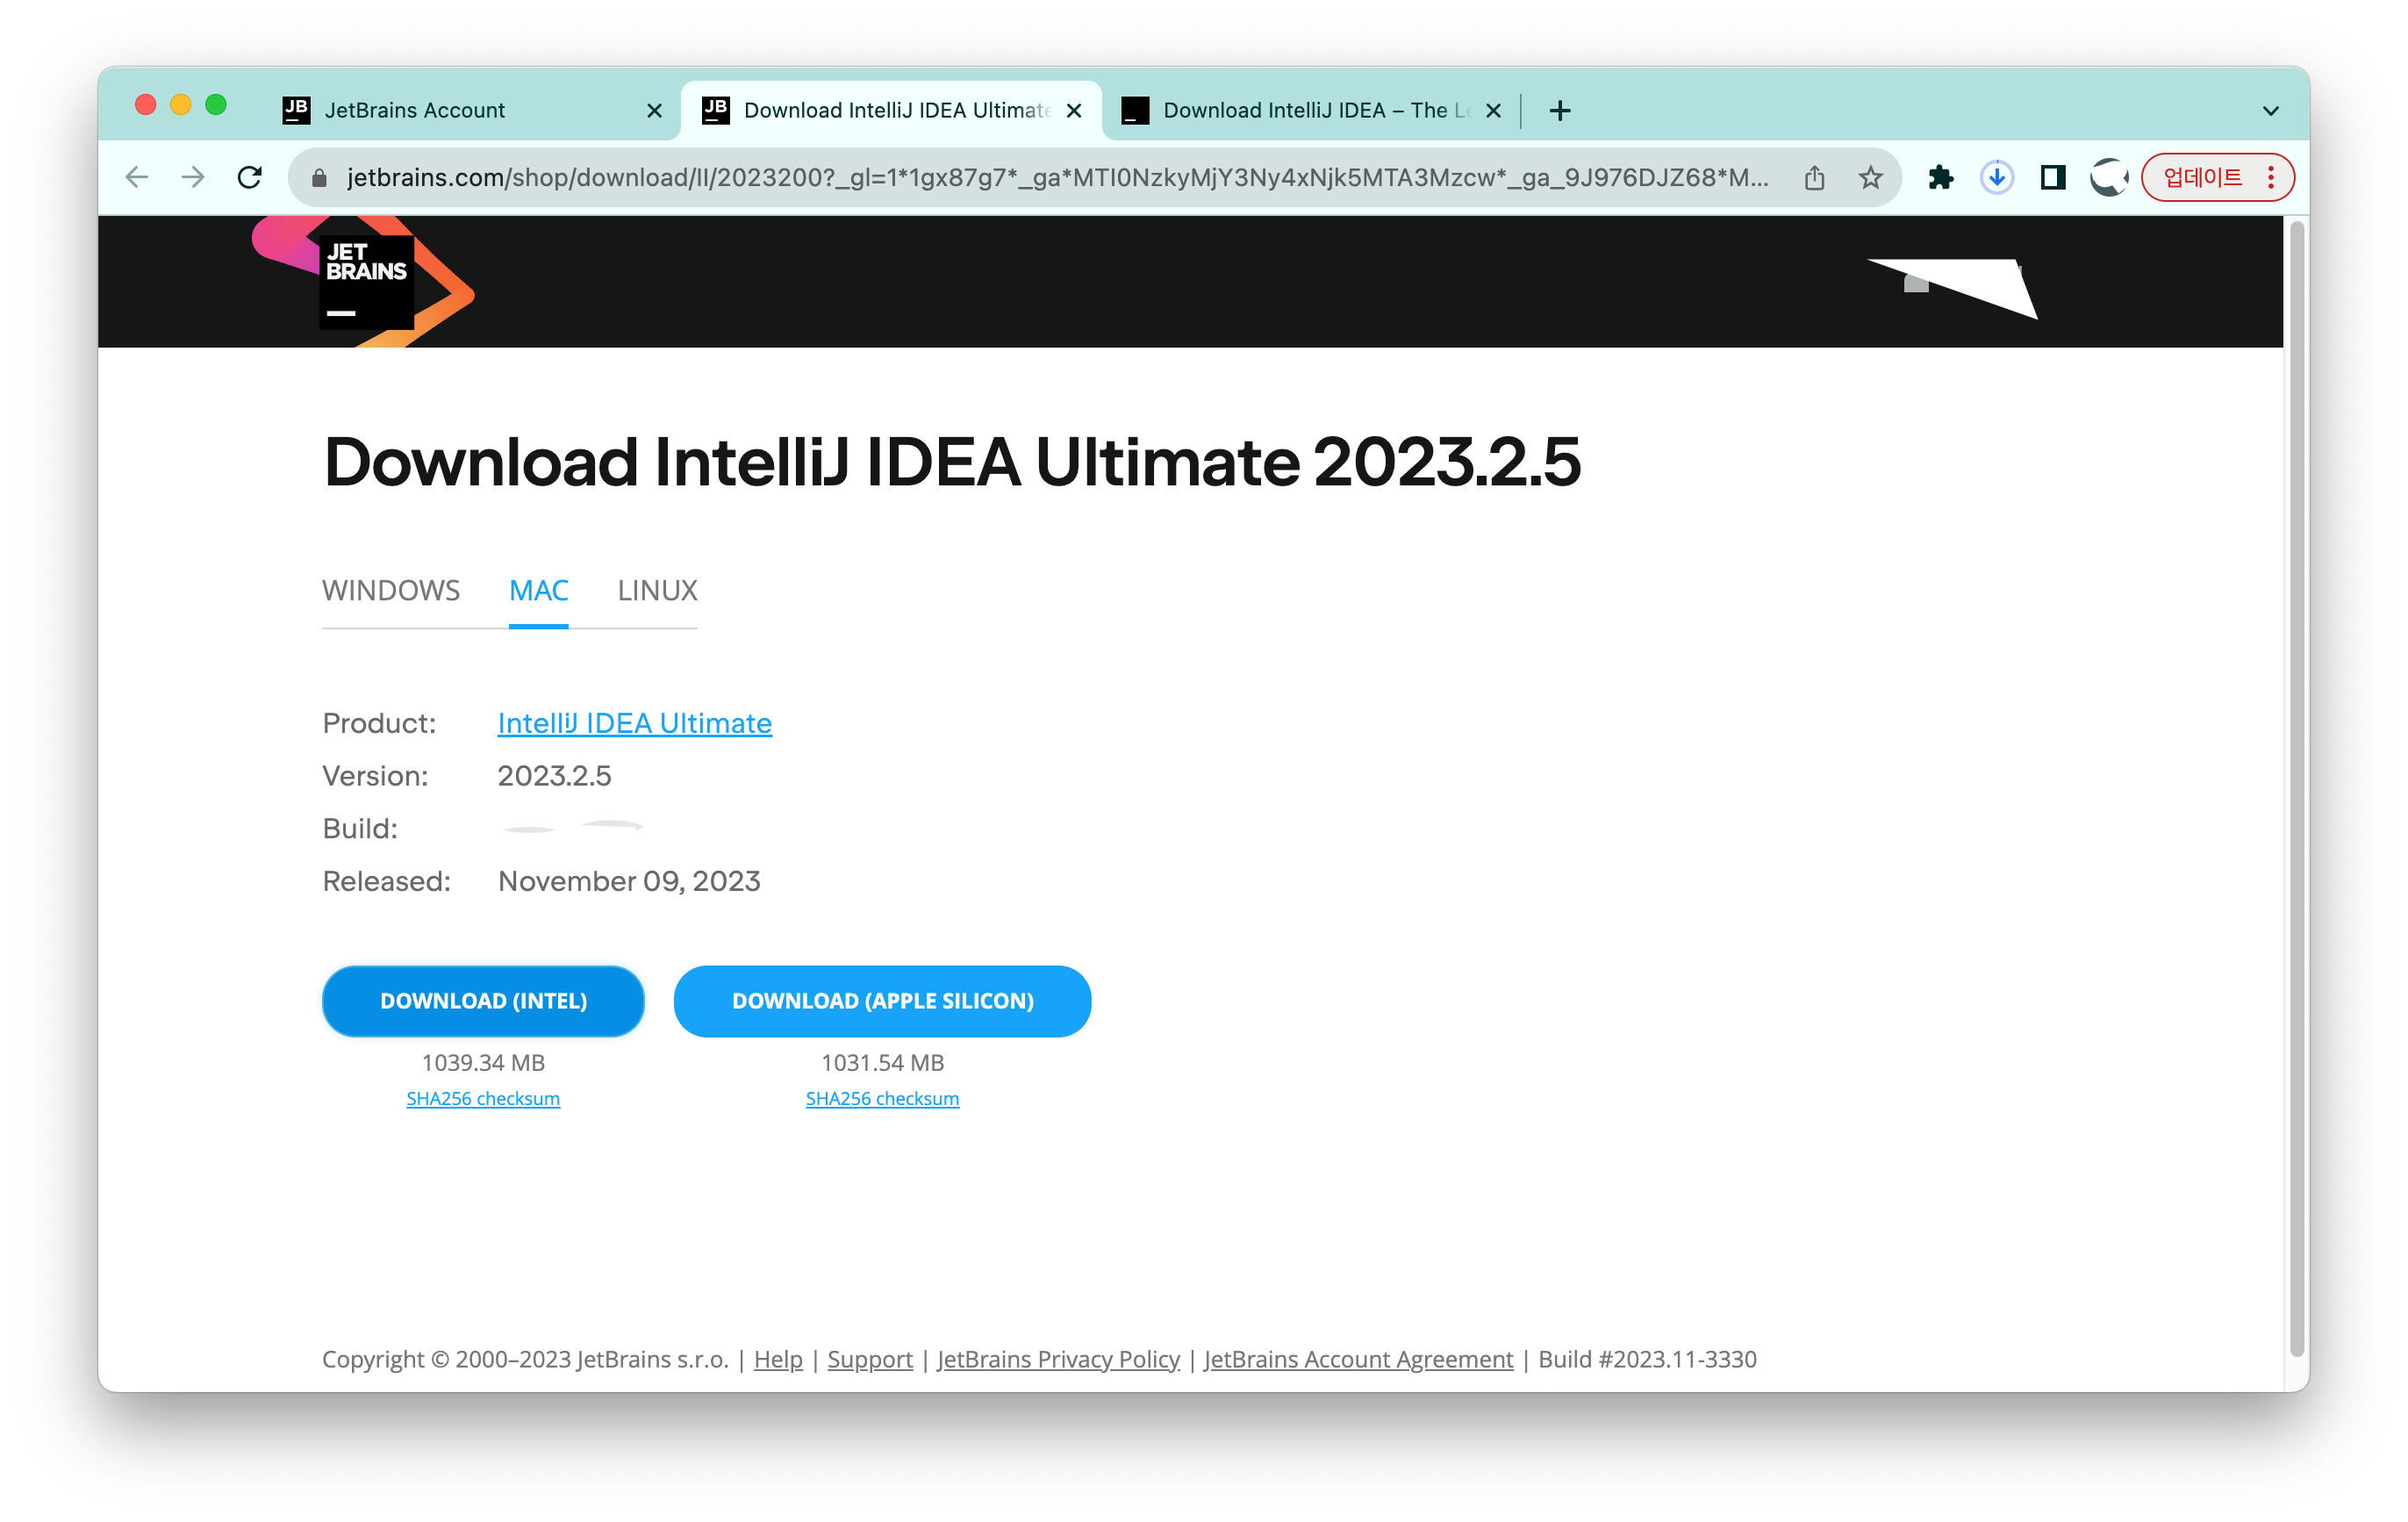This screenshot has width=2408, height=1522.
Task: Expand the tab search chevron
Action: (2270, 111)
